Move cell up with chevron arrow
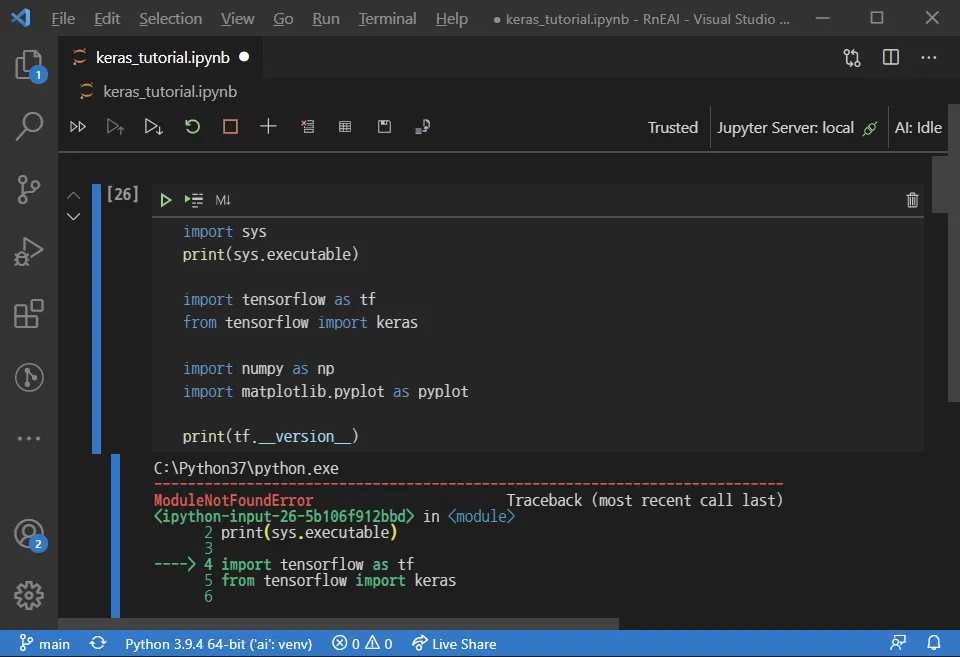Image resolution: width=960 pixels, height=657 pixels. (x=73, y=195)
